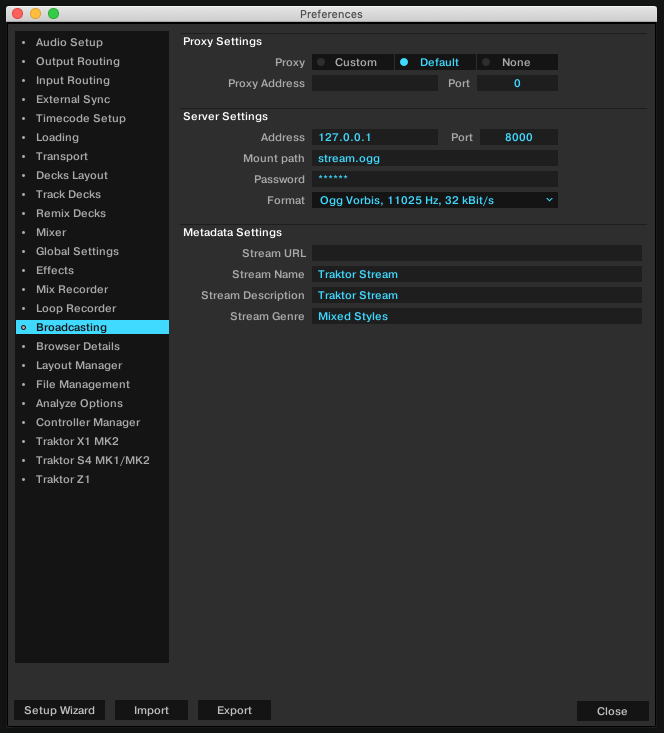Viewport: 664px width, 733px height.
Task: Select the Default proxy radio option
Action: pyautogui.click(x=435, y=62)
